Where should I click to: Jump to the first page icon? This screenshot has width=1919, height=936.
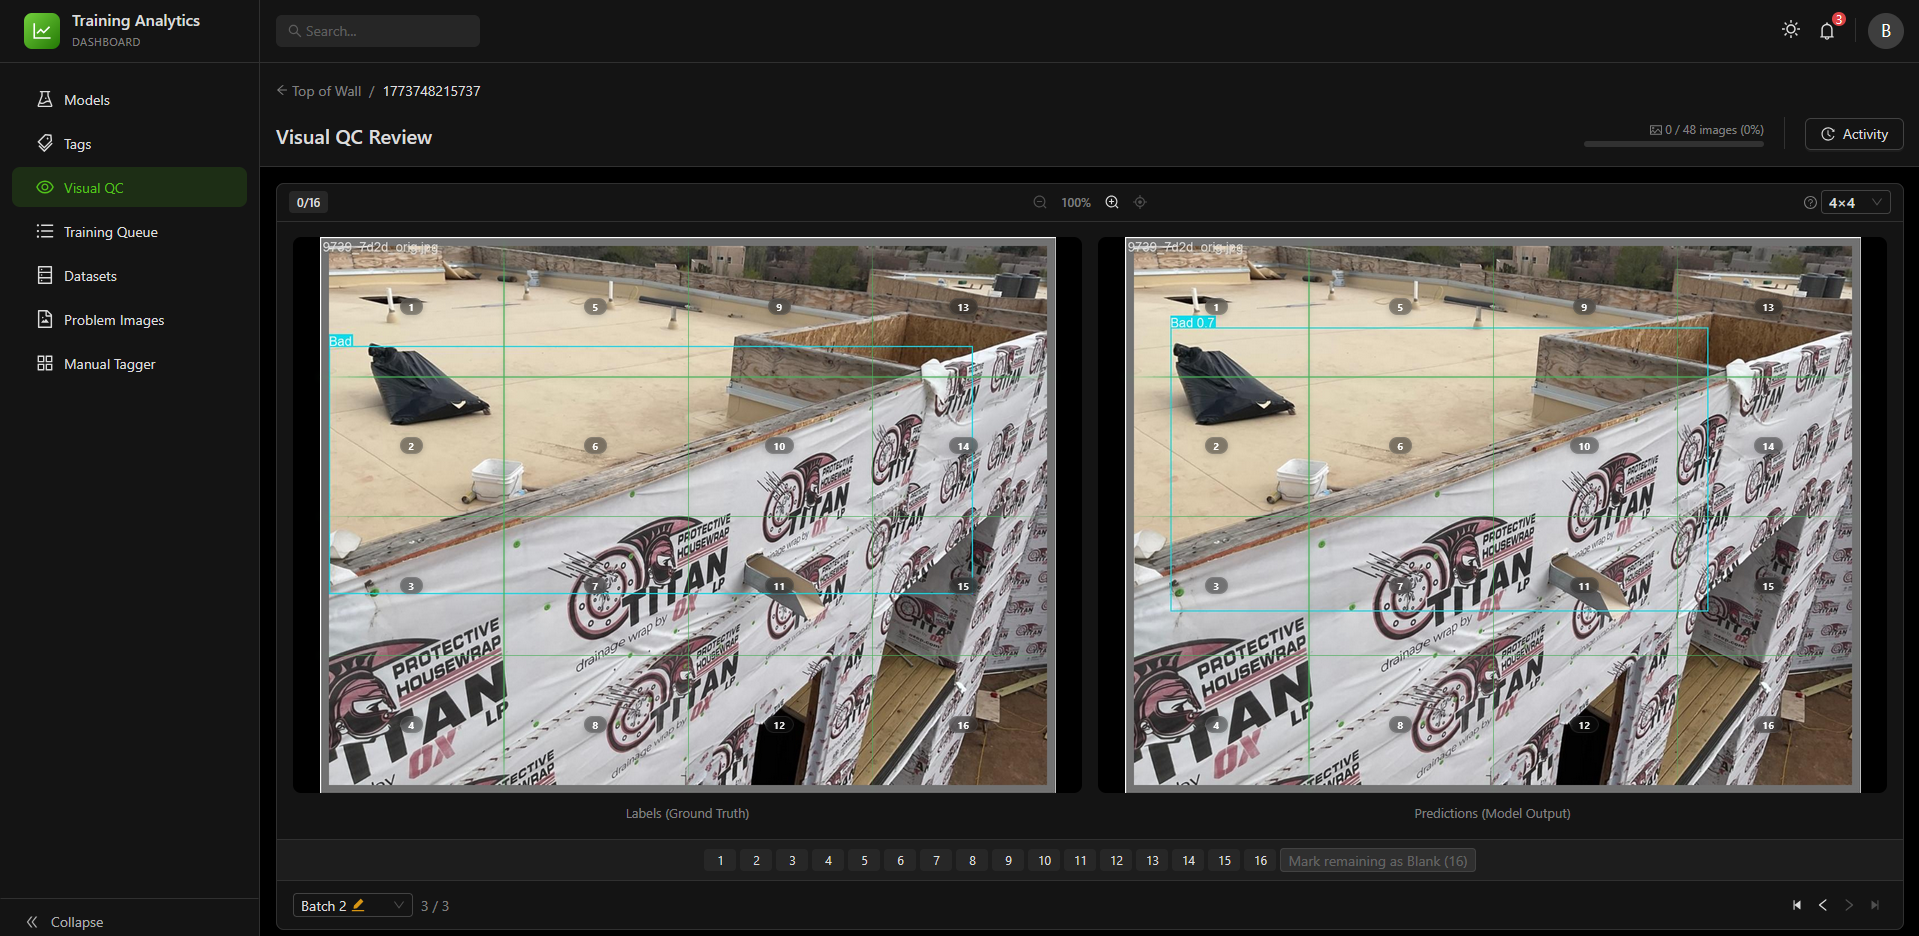click(1797, 905)
